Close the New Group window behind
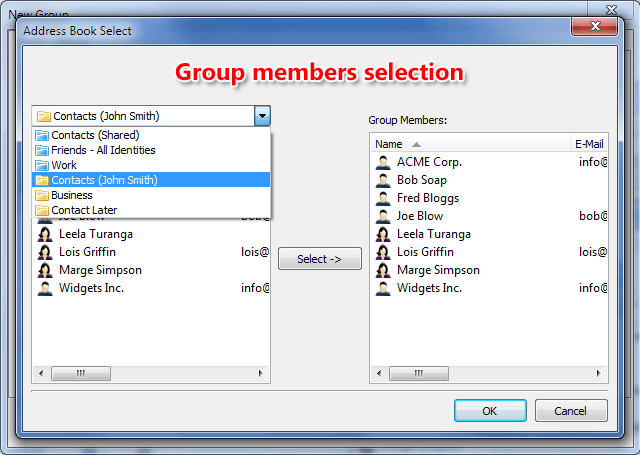The image size is (640, 455). coord(611,9)
